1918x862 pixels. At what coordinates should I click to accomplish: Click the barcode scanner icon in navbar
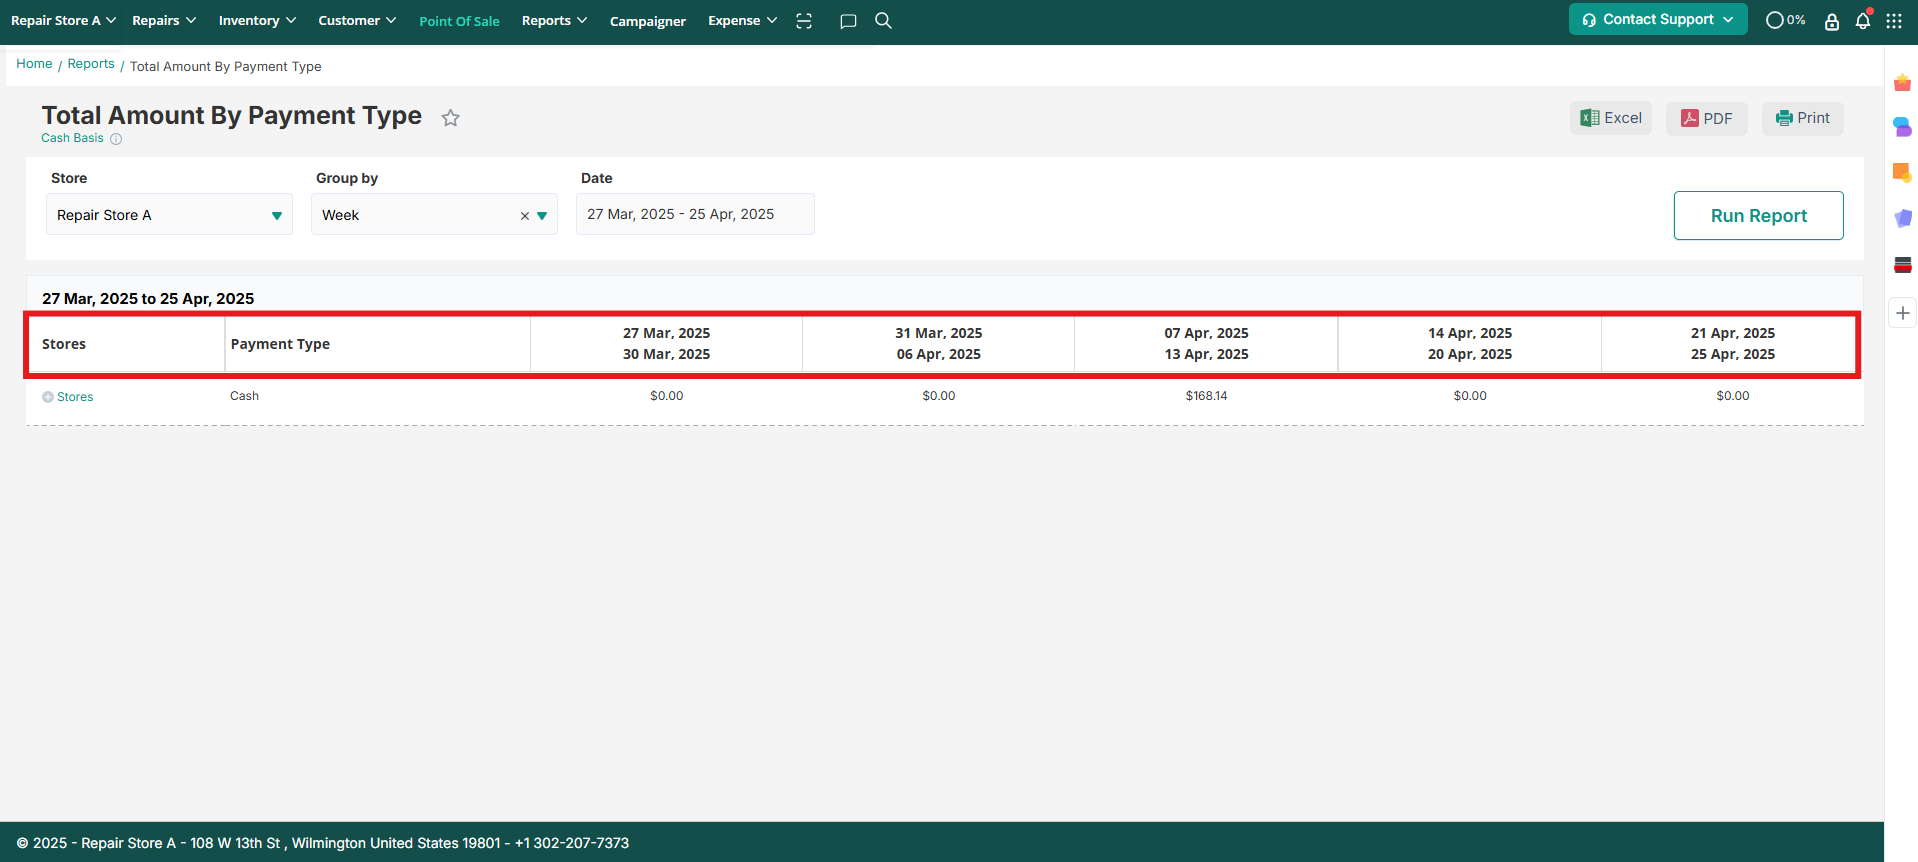804,21
